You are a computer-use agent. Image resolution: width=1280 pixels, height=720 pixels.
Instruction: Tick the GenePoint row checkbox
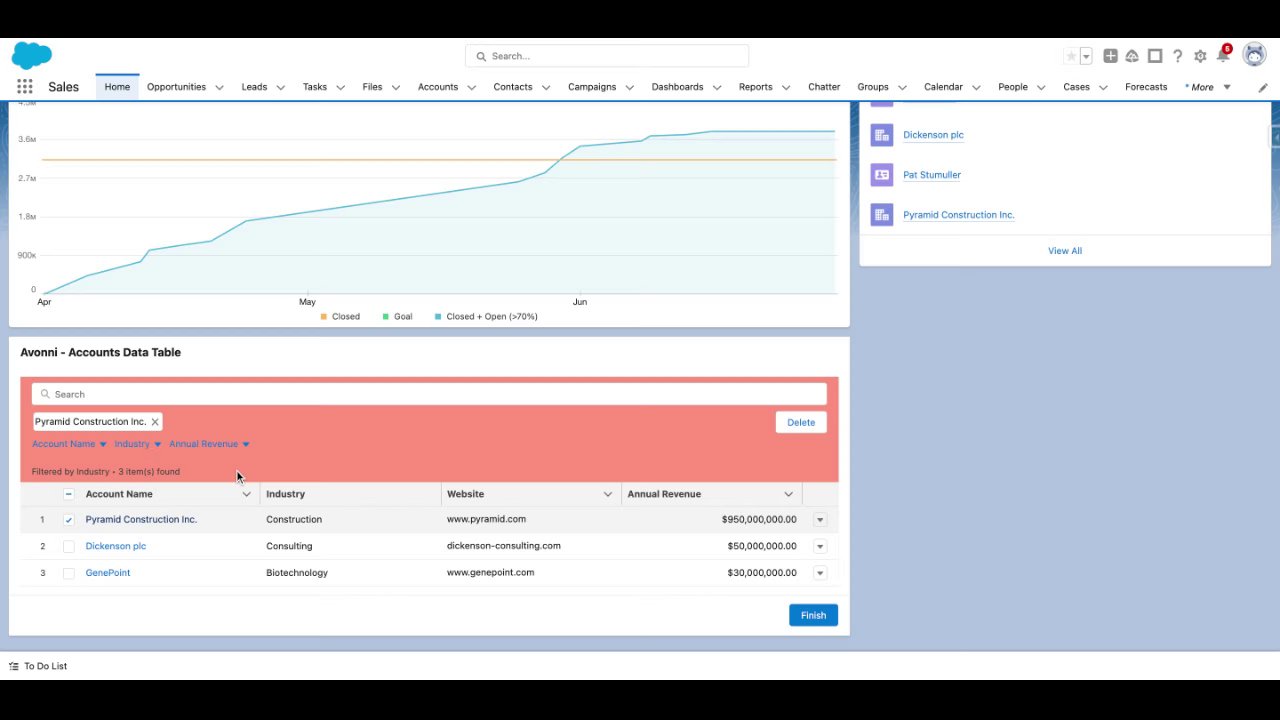(x=68, y=573)
